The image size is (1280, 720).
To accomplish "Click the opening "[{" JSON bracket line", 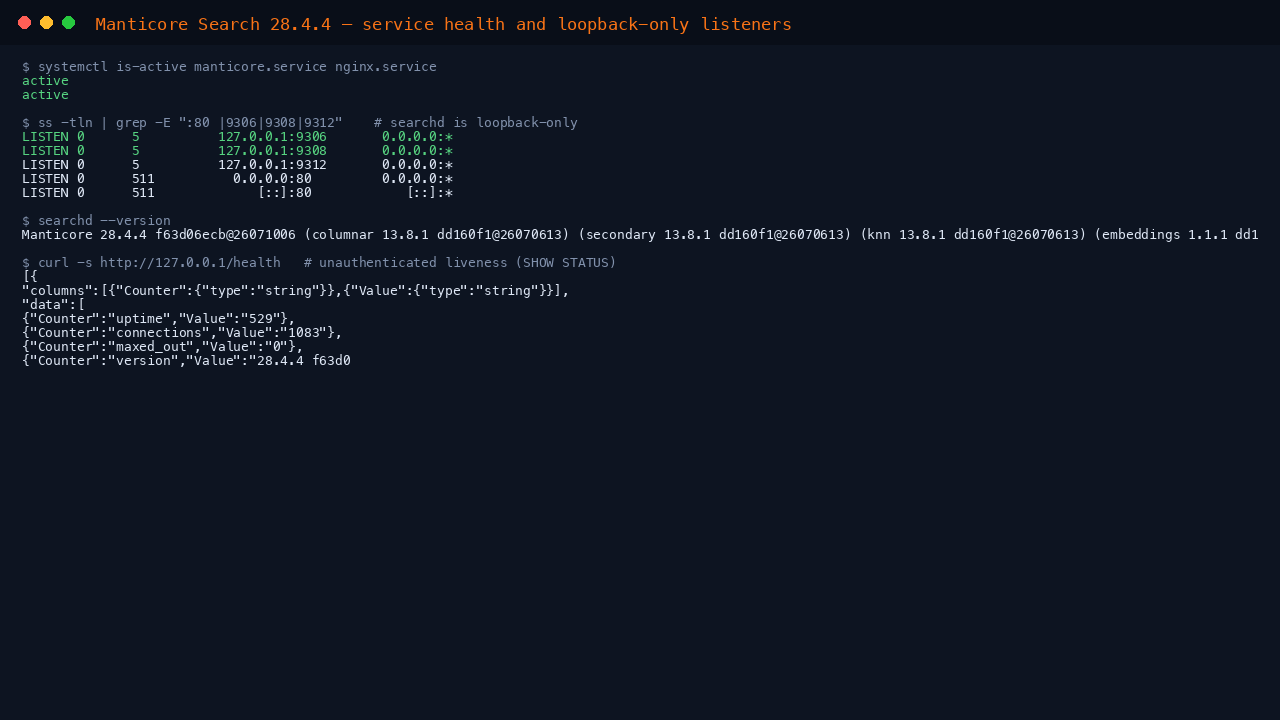I will click(x=30, y=277).
